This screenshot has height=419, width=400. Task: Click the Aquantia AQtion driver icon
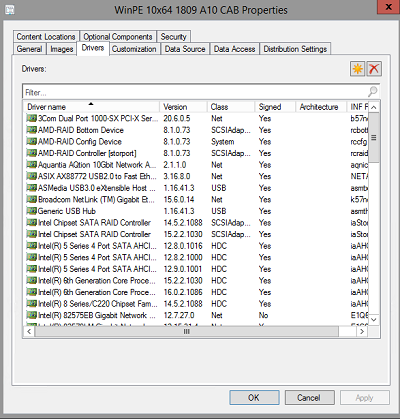tap(31, 165)
